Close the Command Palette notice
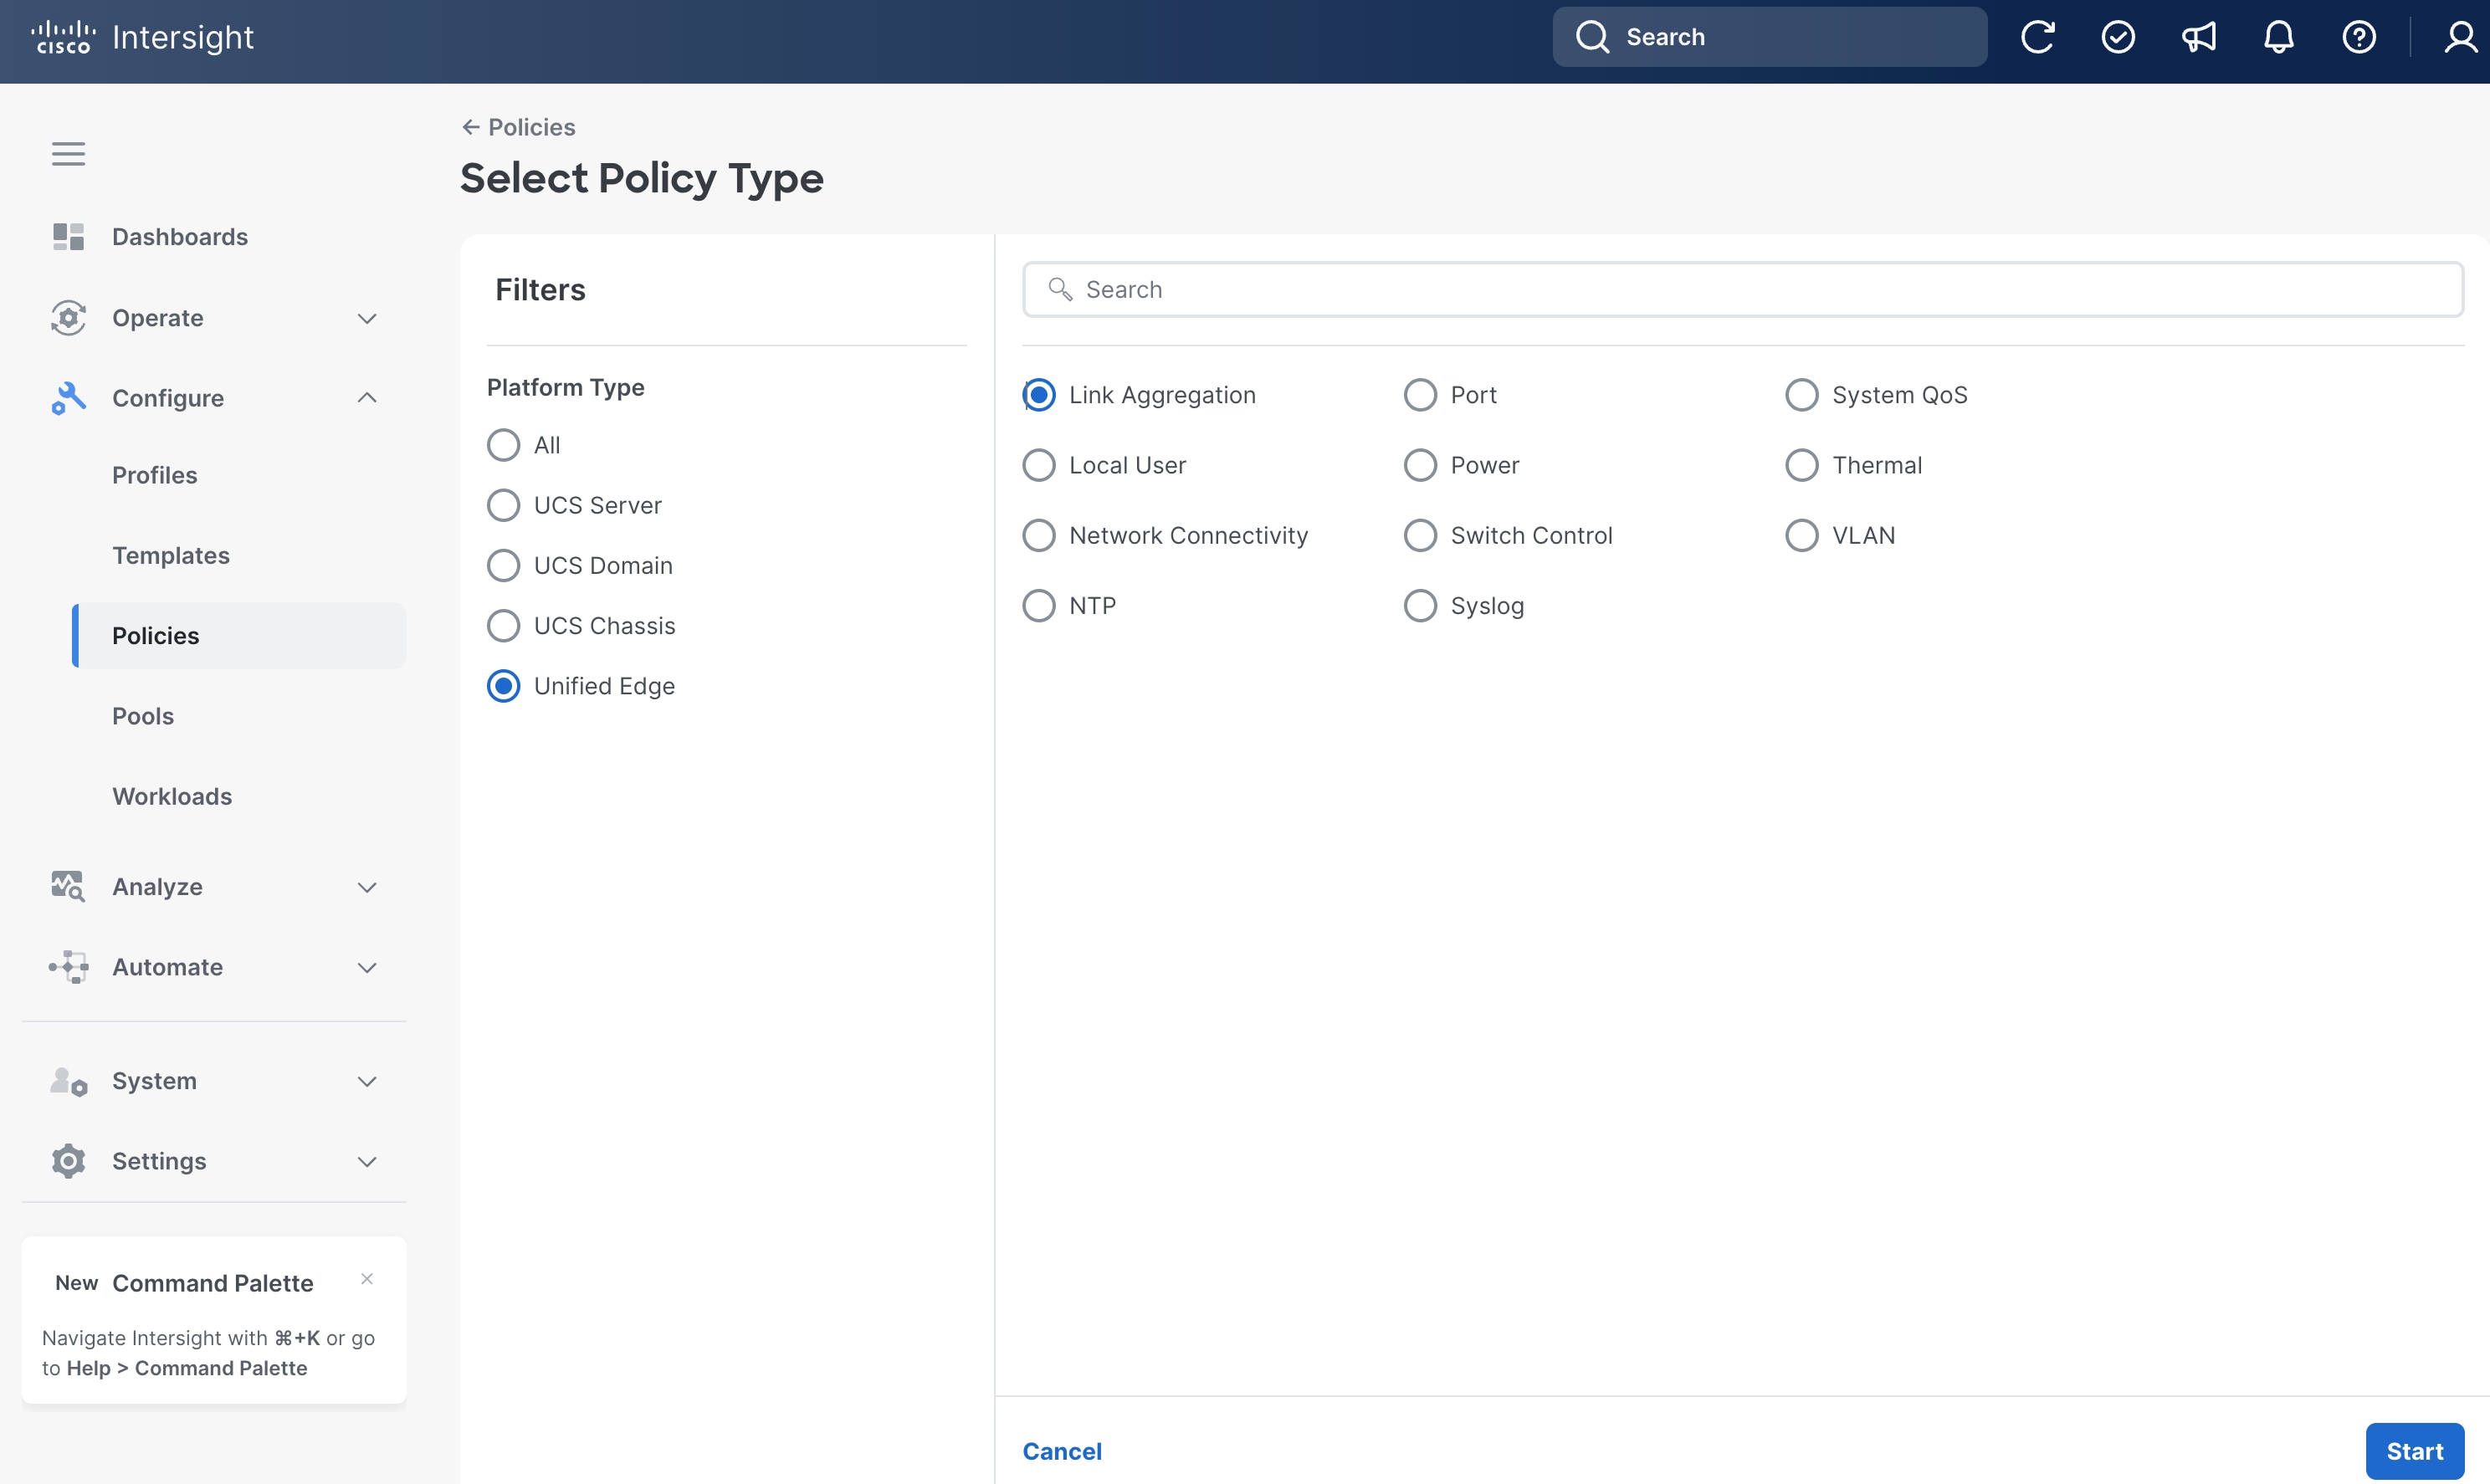 click(367, 1279)
